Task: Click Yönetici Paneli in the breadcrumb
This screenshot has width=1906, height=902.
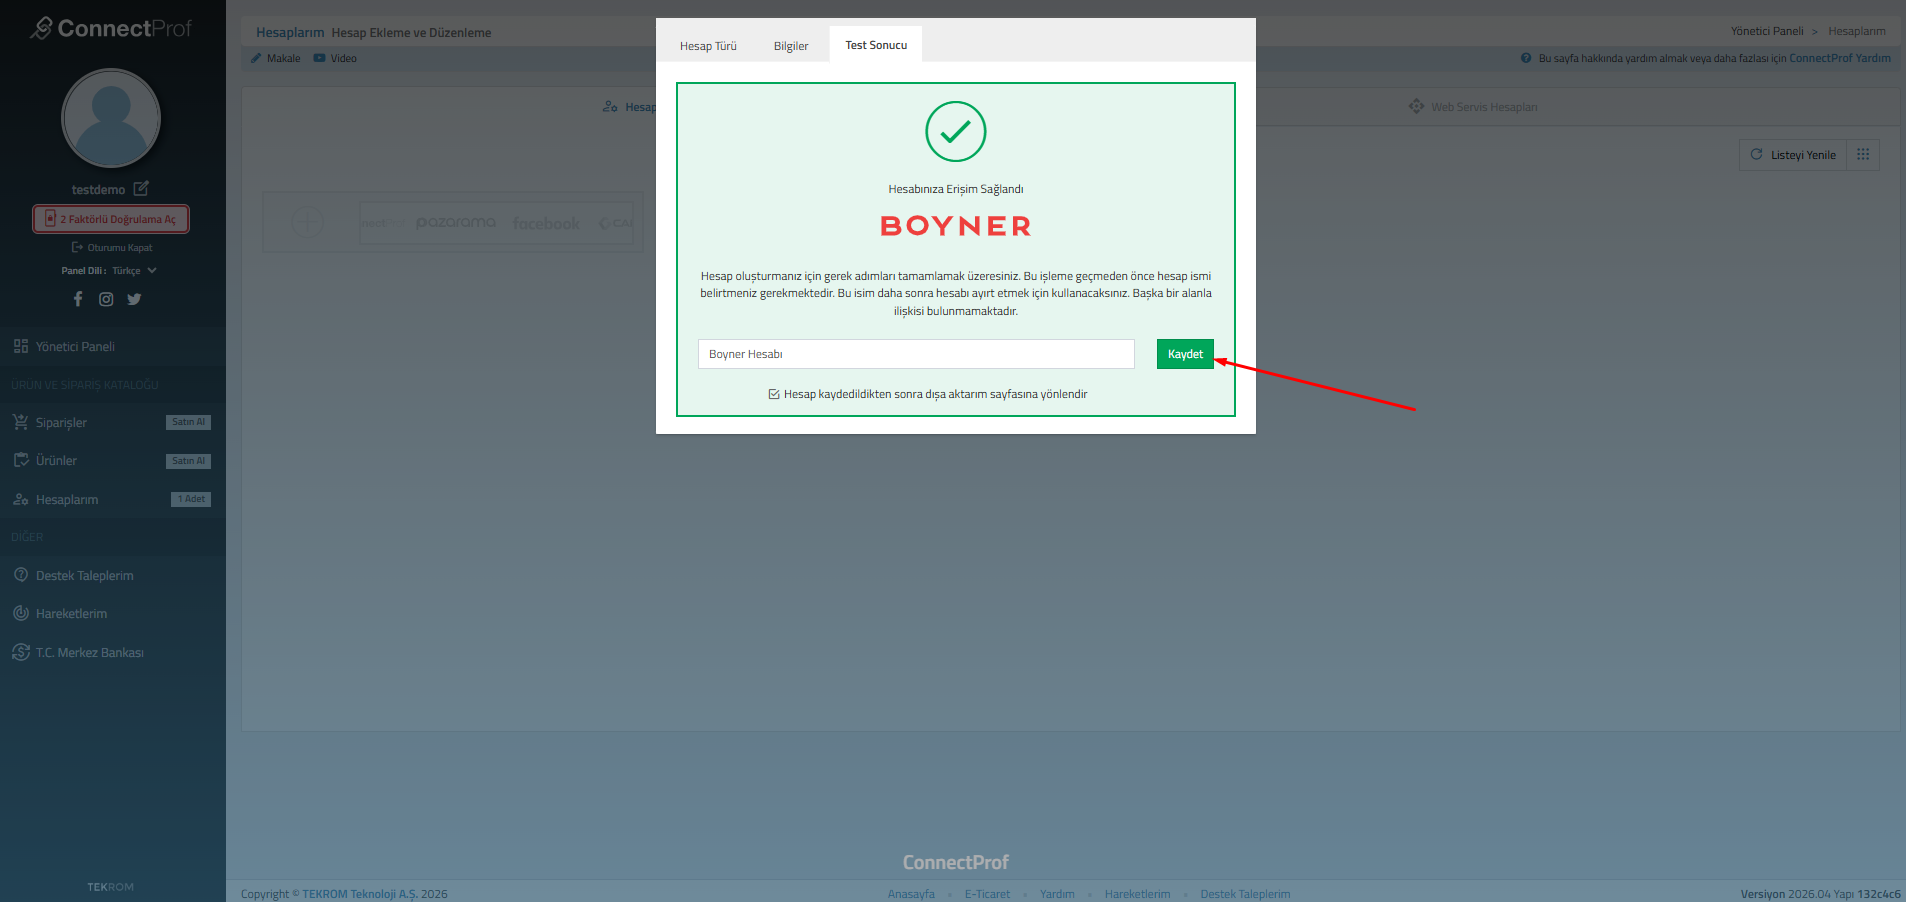Action: (x=1767, y=31)
